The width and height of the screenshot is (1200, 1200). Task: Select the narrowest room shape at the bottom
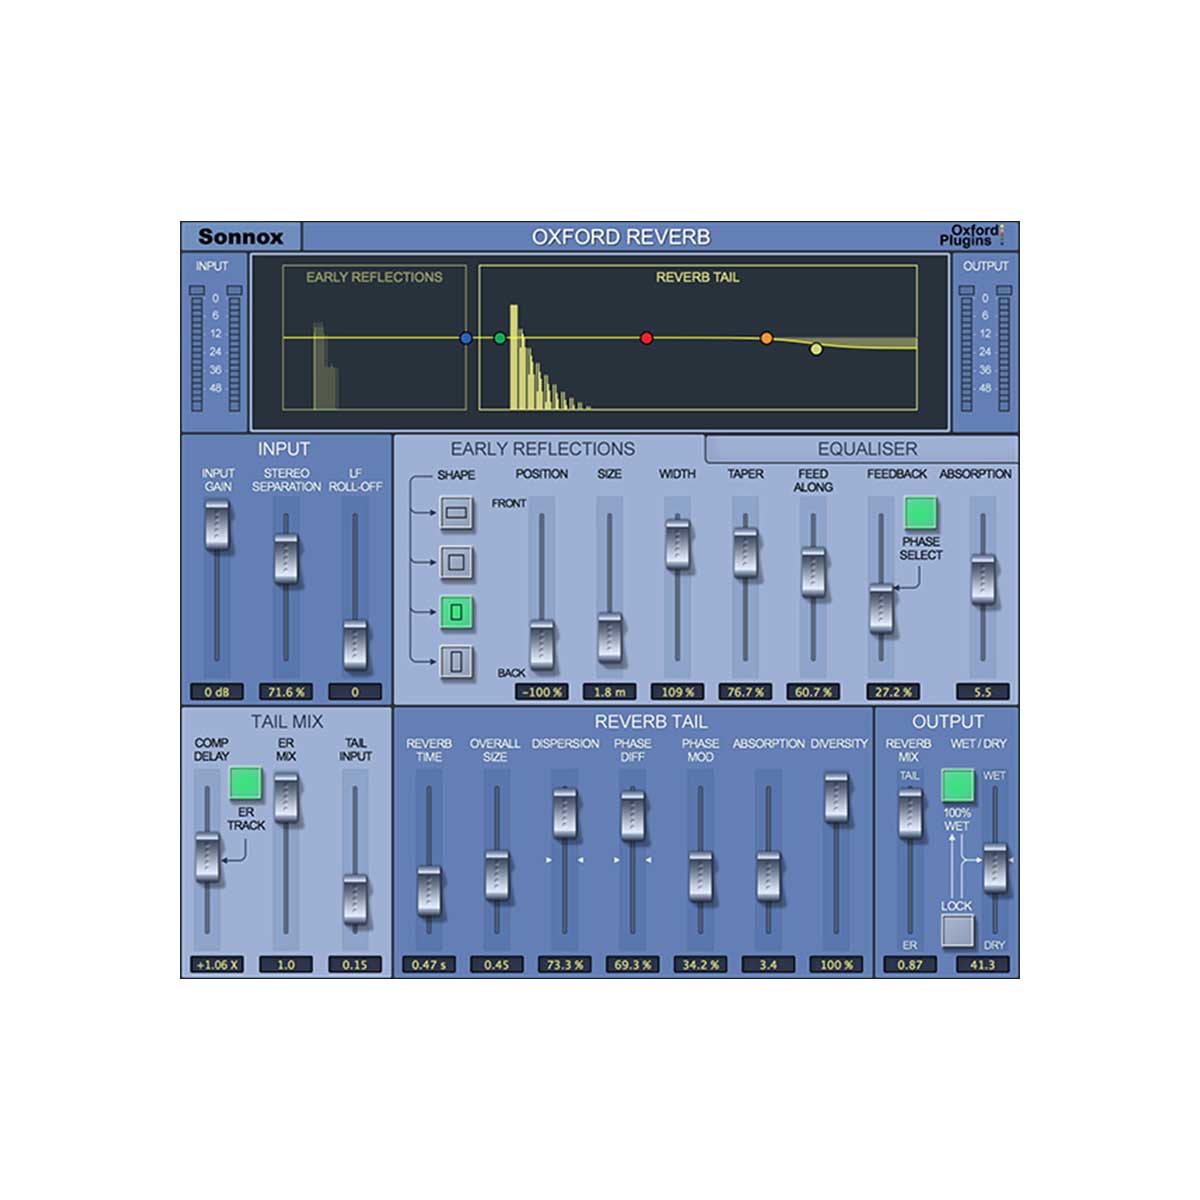coord(455,659)
